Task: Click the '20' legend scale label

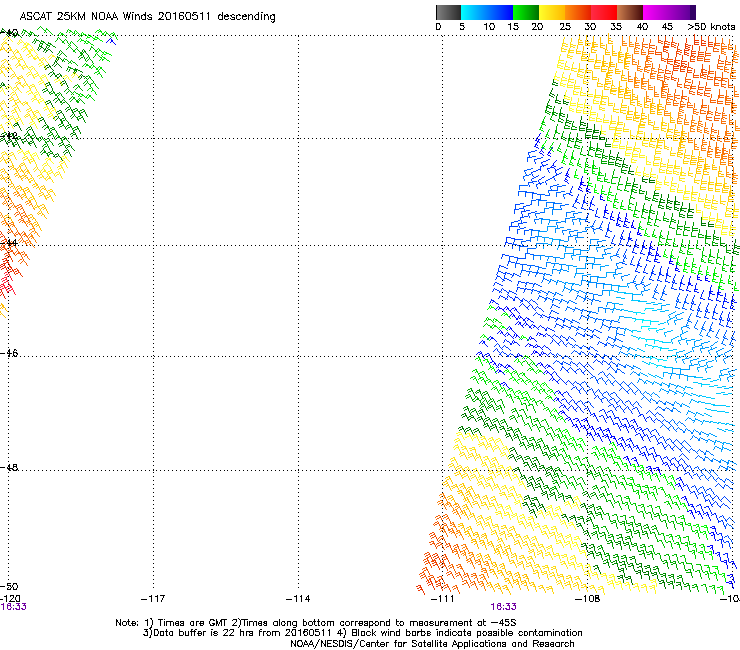Action: (537, 27)
